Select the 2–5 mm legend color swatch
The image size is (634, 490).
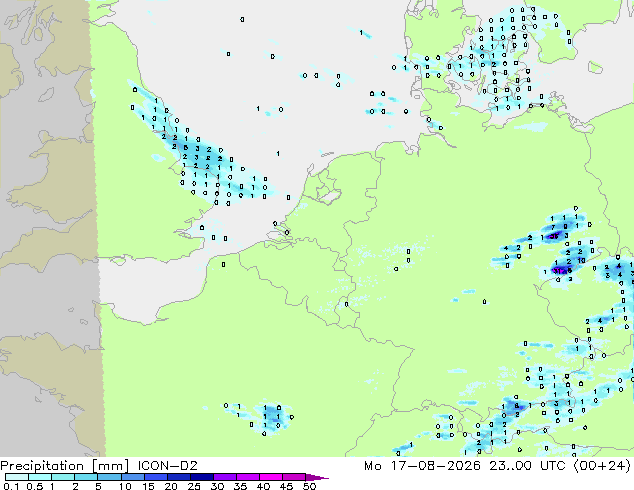coord(86,477)
